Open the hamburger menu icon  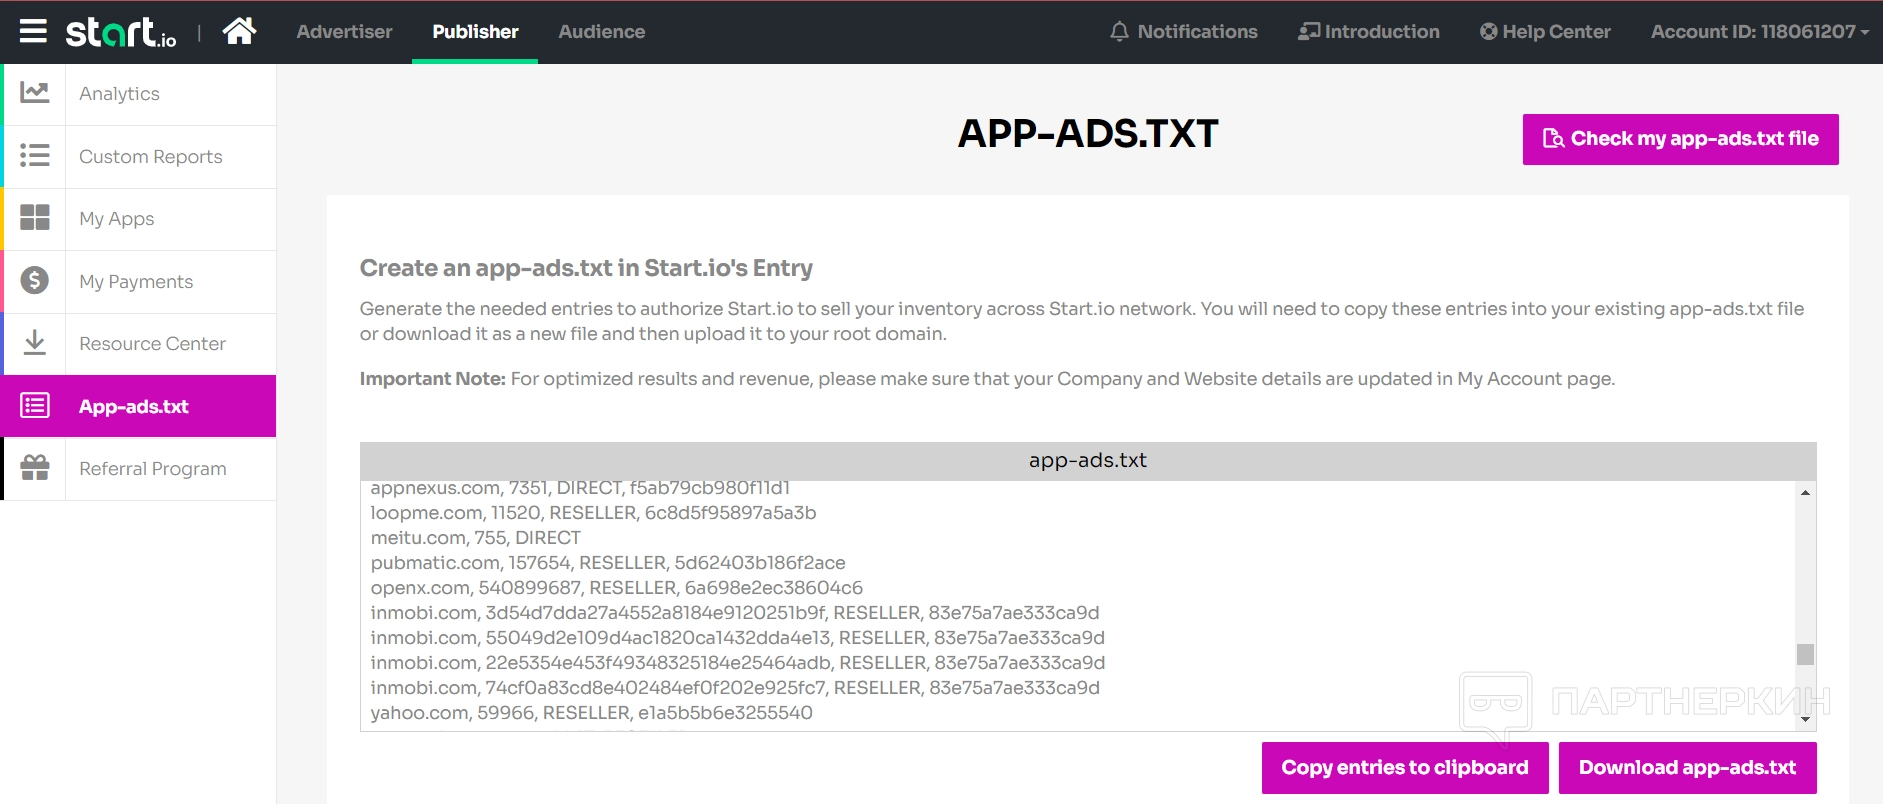[33, 32]
